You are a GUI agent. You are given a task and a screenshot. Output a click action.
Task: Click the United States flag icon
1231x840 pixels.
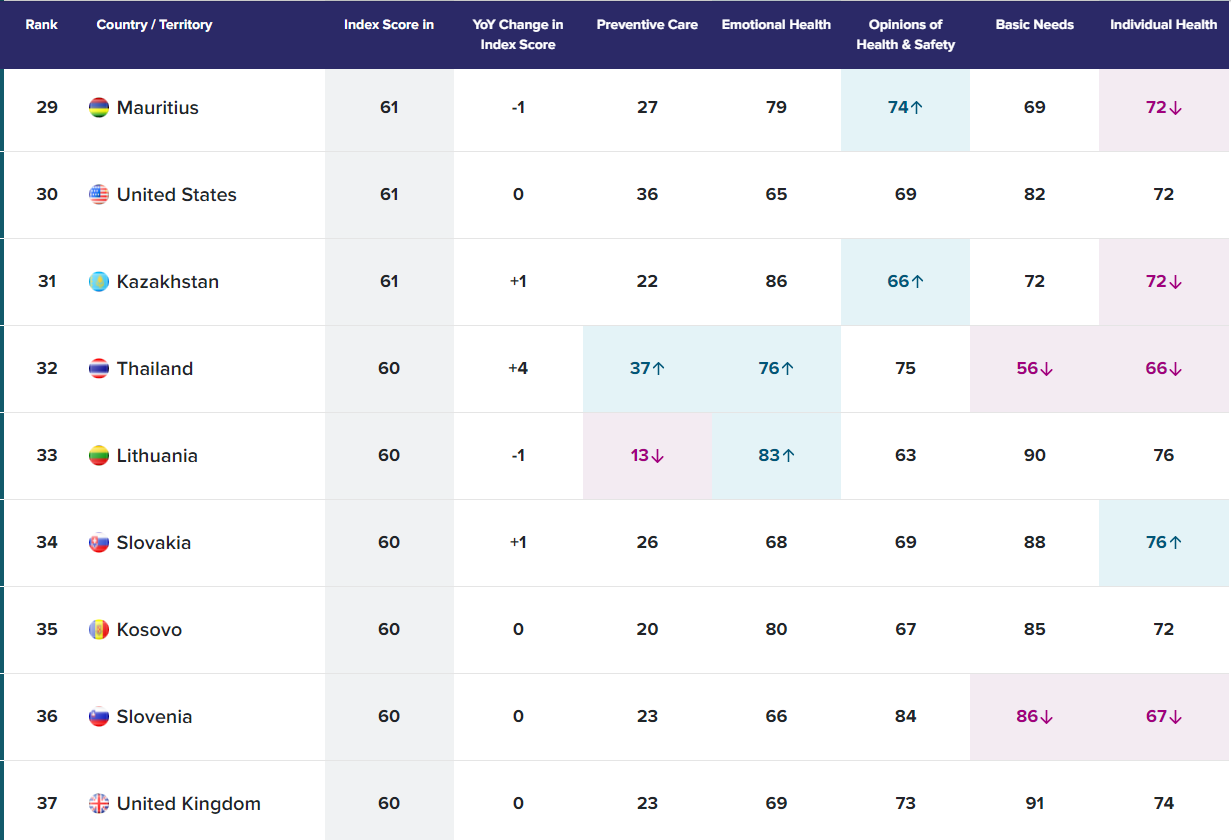99,195
